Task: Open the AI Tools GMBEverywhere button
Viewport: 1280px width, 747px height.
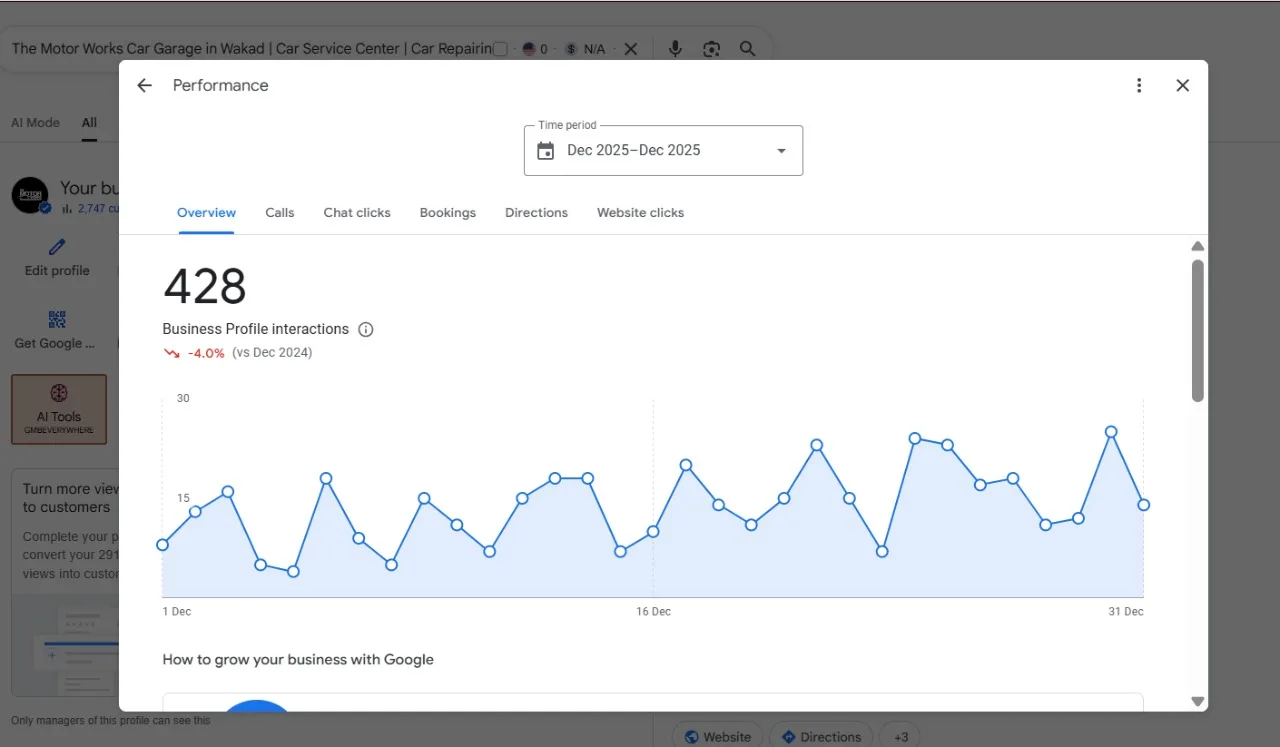Action: (59, 409)
